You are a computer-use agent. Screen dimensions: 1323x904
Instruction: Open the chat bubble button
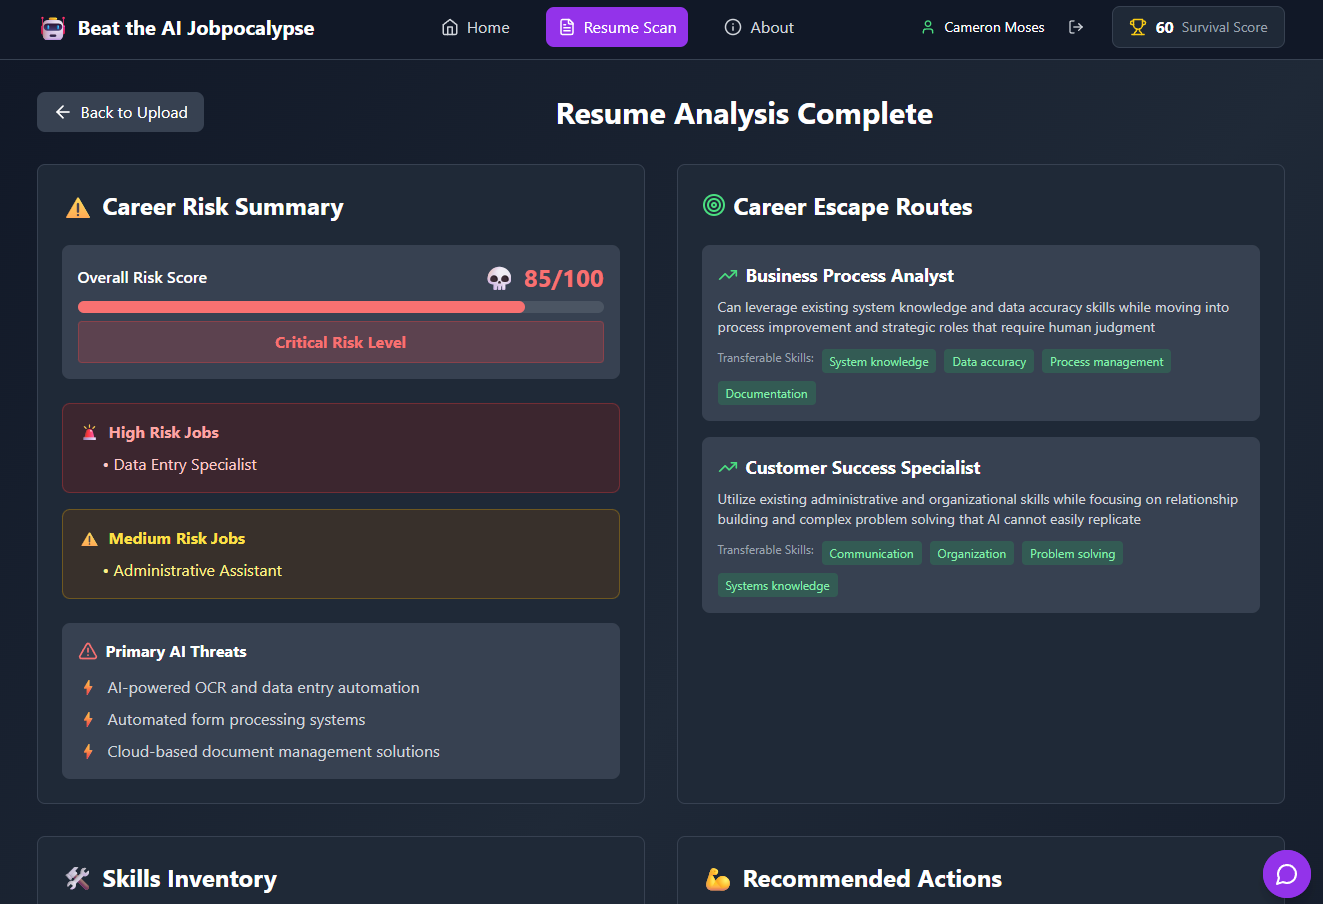click(x=1287, y=874)
